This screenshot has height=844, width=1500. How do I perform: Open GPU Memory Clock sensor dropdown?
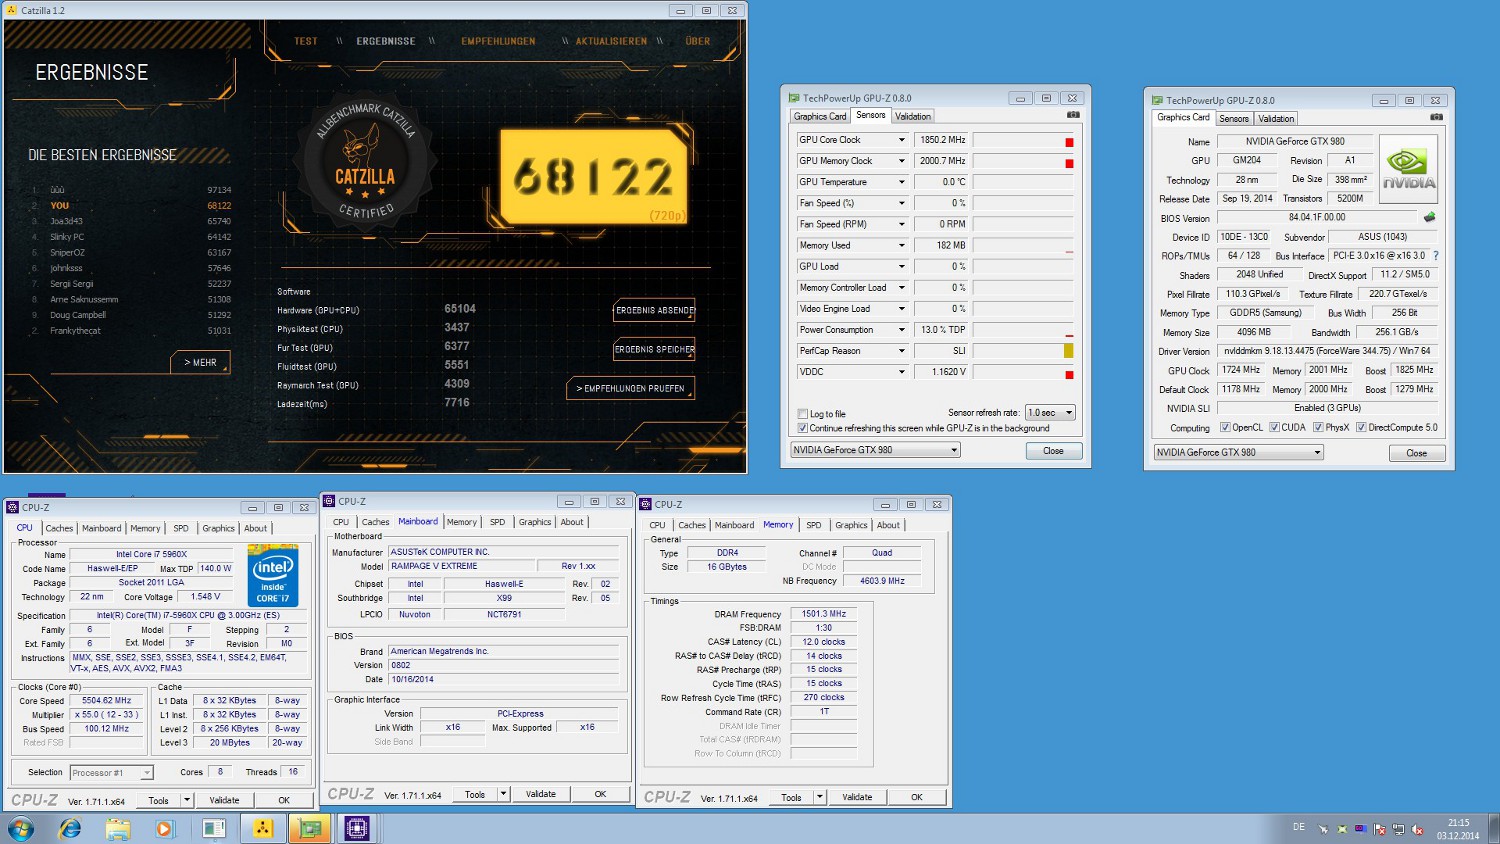coord(902,161)
